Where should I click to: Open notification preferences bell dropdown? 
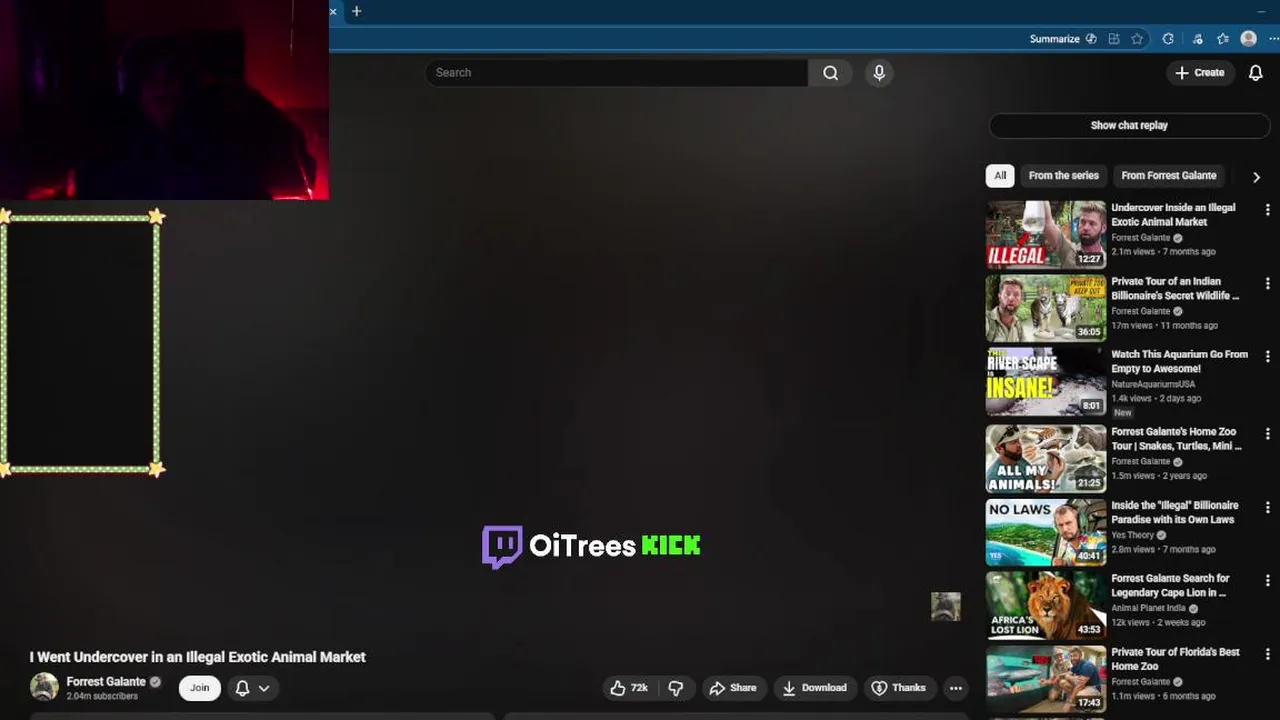[252, 688]
